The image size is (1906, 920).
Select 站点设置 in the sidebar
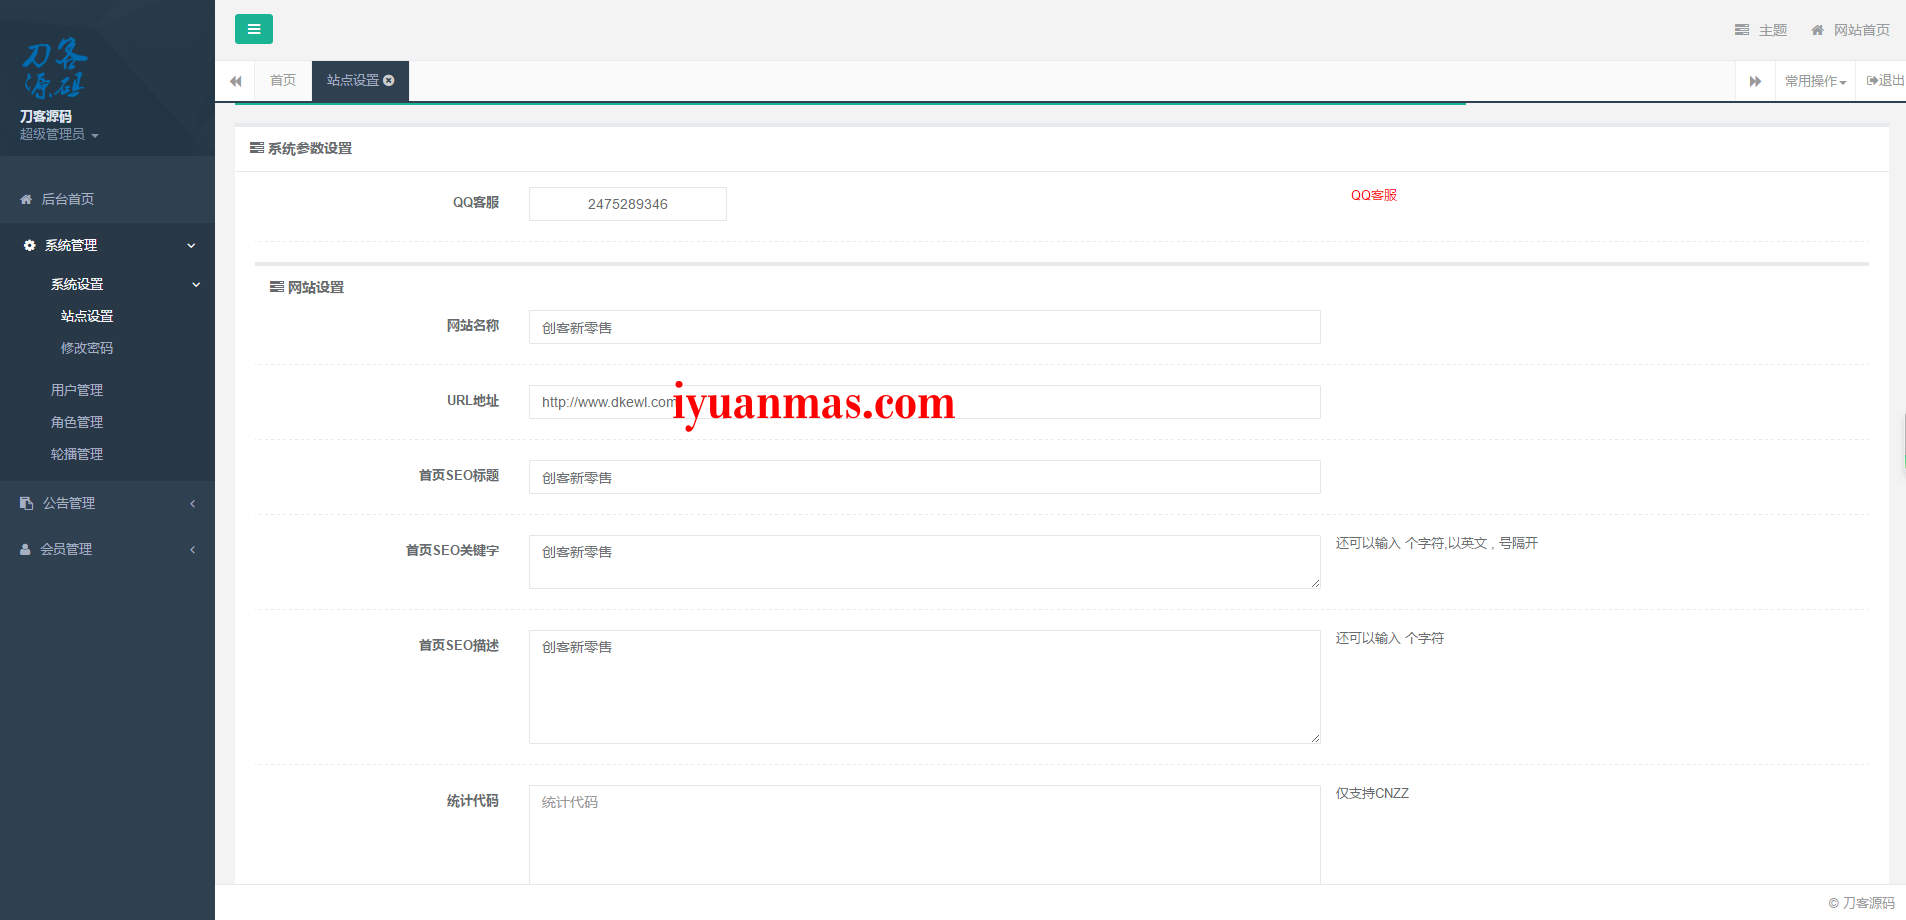[x=87, y=316]
